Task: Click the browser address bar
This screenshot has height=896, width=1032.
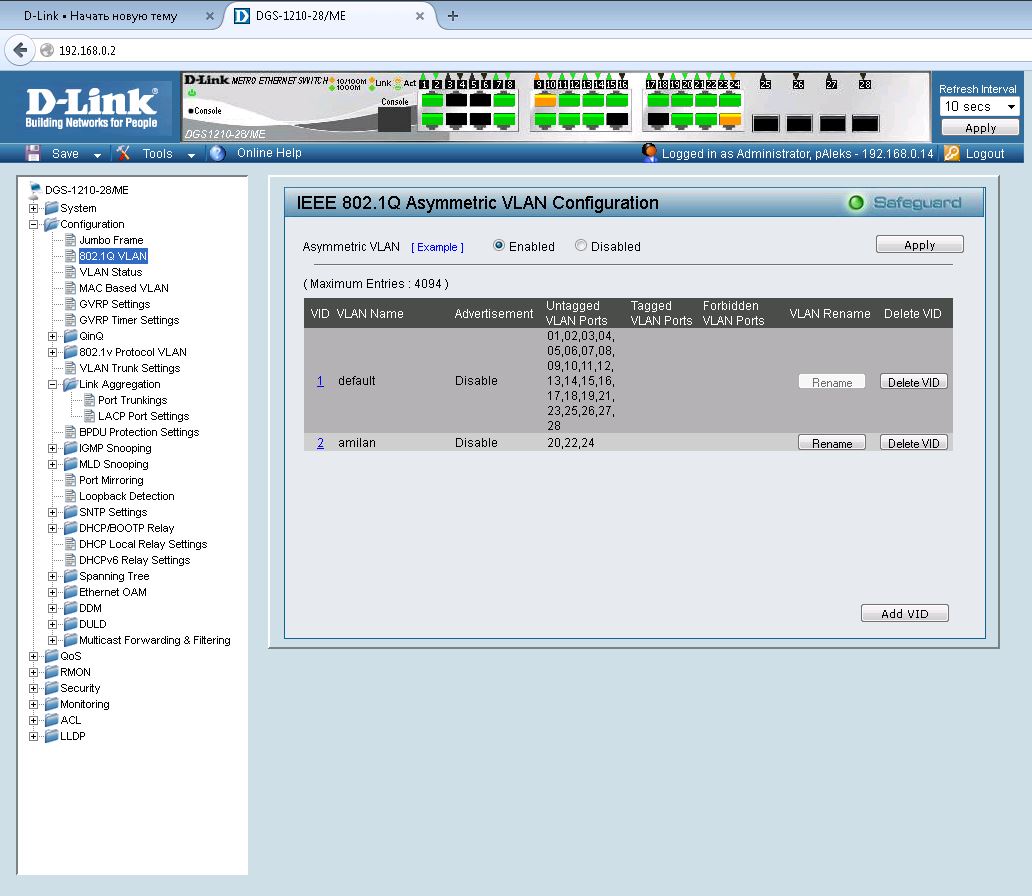Action: point(500,50)
